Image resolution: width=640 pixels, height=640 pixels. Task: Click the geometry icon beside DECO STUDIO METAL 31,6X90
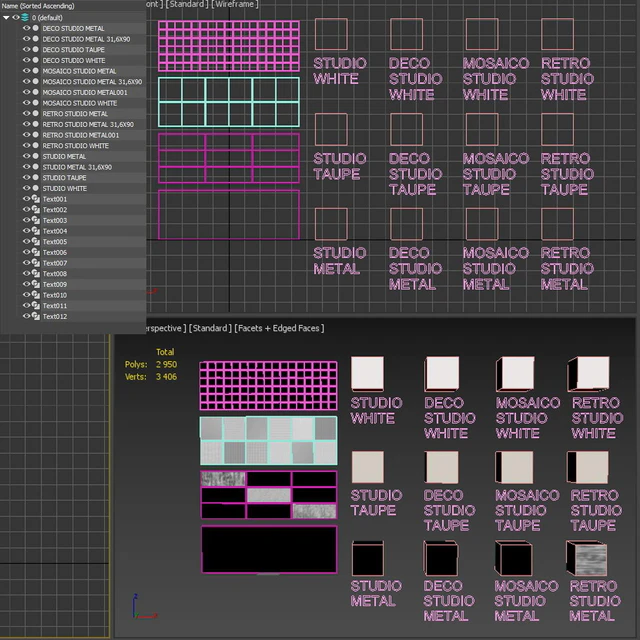[36, 39]
